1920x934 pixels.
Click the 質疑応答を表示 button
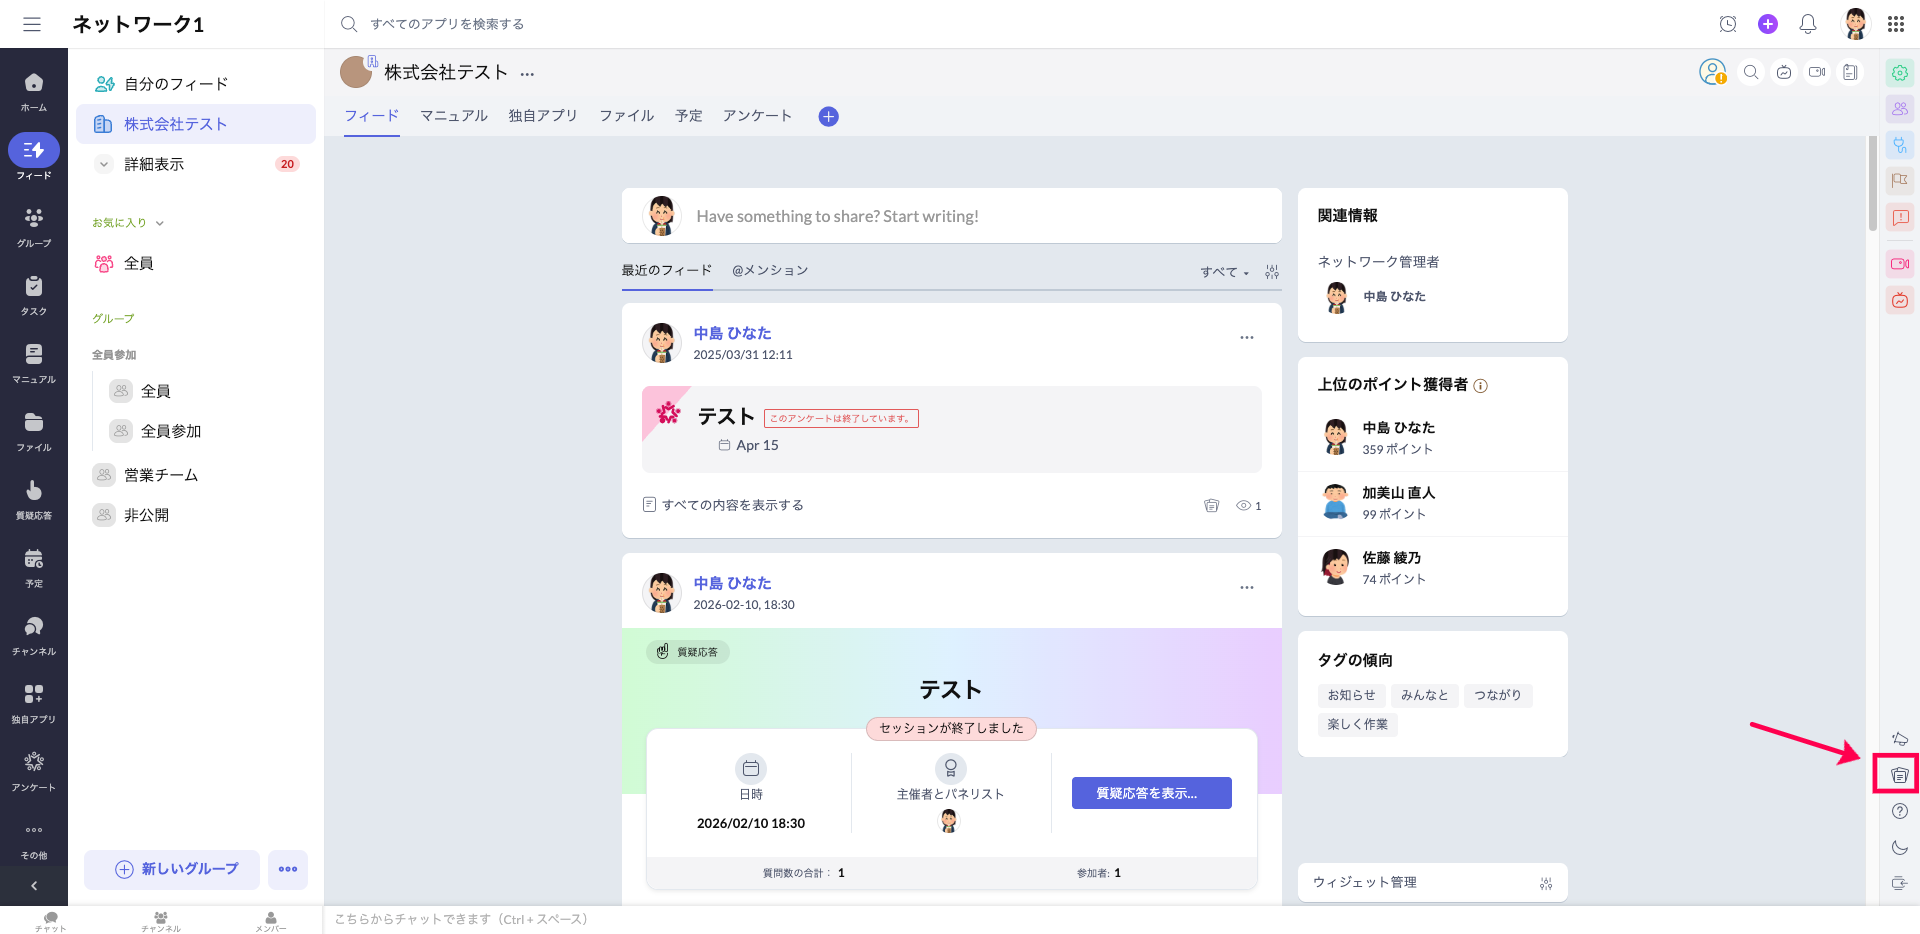pos(1151,793)
